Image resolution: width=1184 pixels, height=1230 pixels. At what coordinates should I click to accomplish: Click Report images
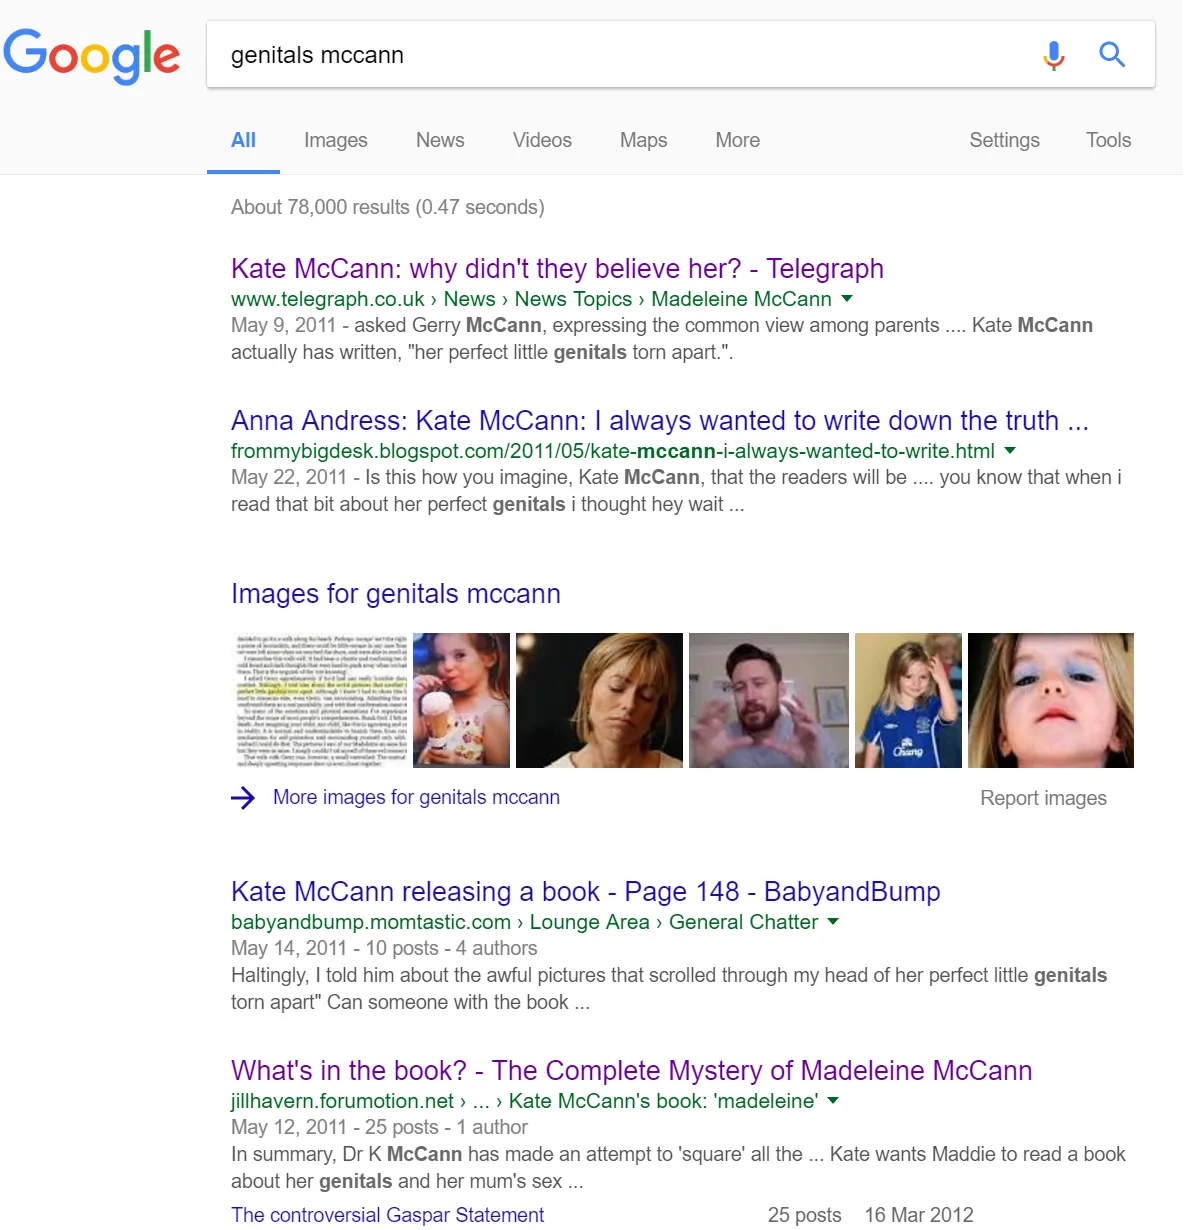[x=1043, y=798]
